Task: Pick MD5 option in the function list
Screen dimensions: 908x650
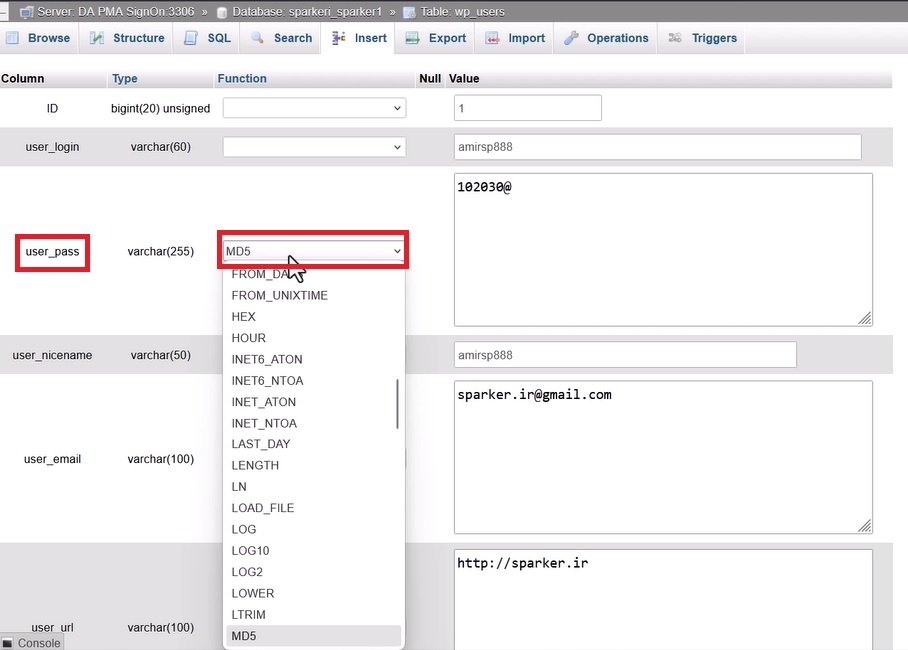Action: pyautogui.click(x=244, y=636)
